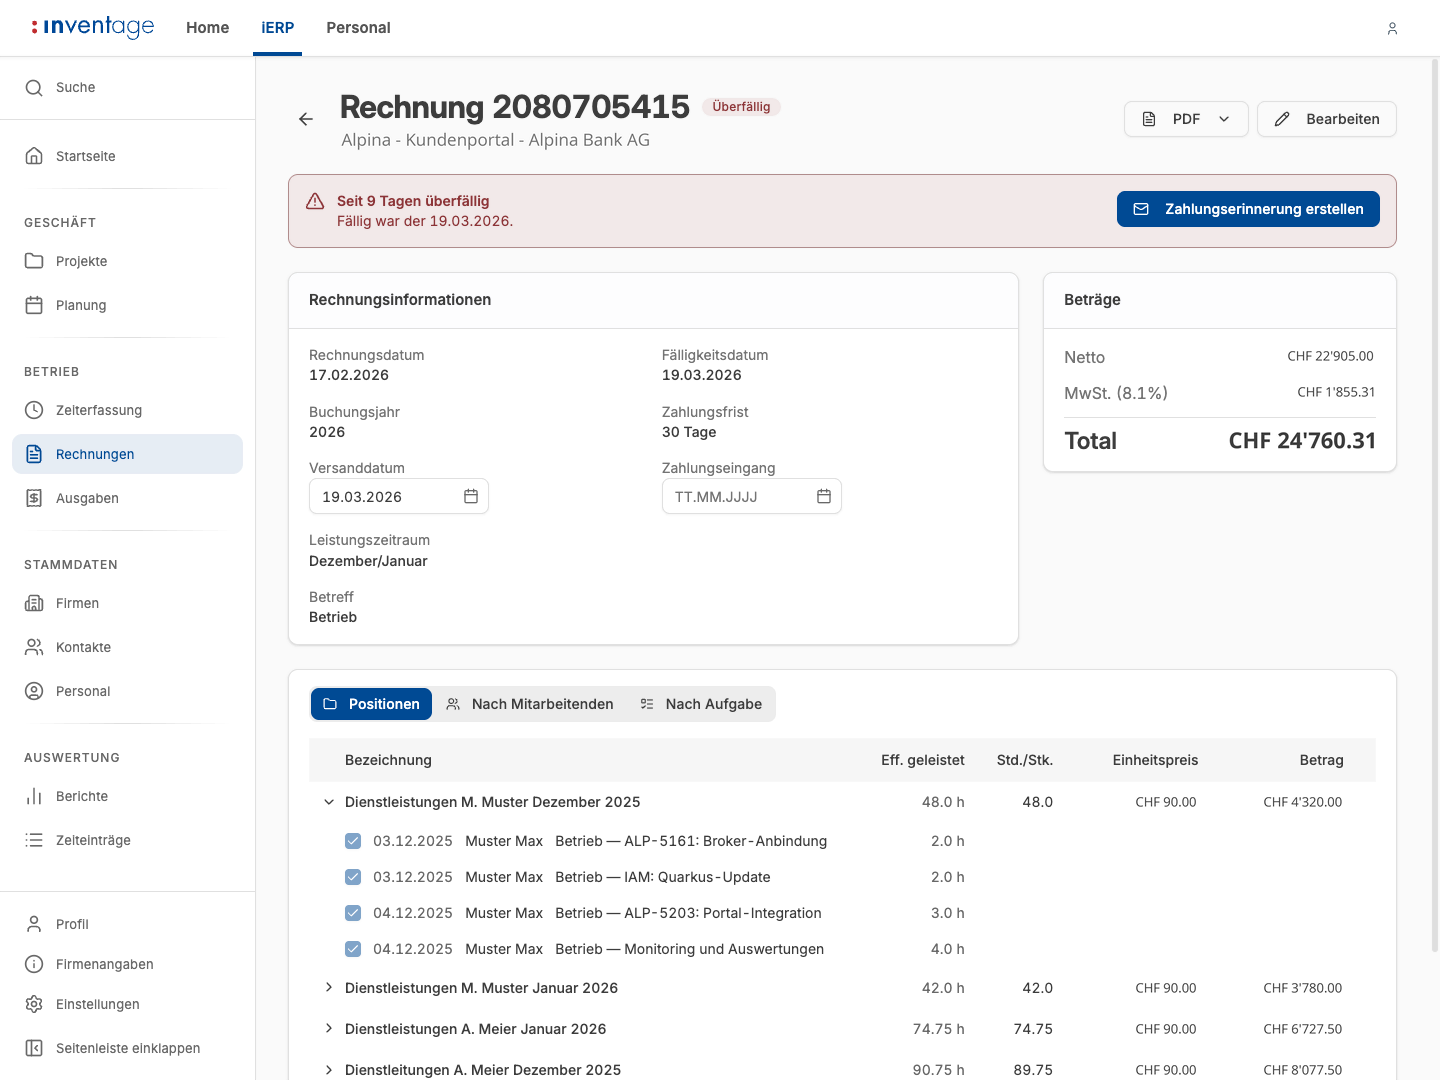Click the Bearbeiten button
The height and width of the screenshot is (1080, 1440).
tap(1327, 119)
